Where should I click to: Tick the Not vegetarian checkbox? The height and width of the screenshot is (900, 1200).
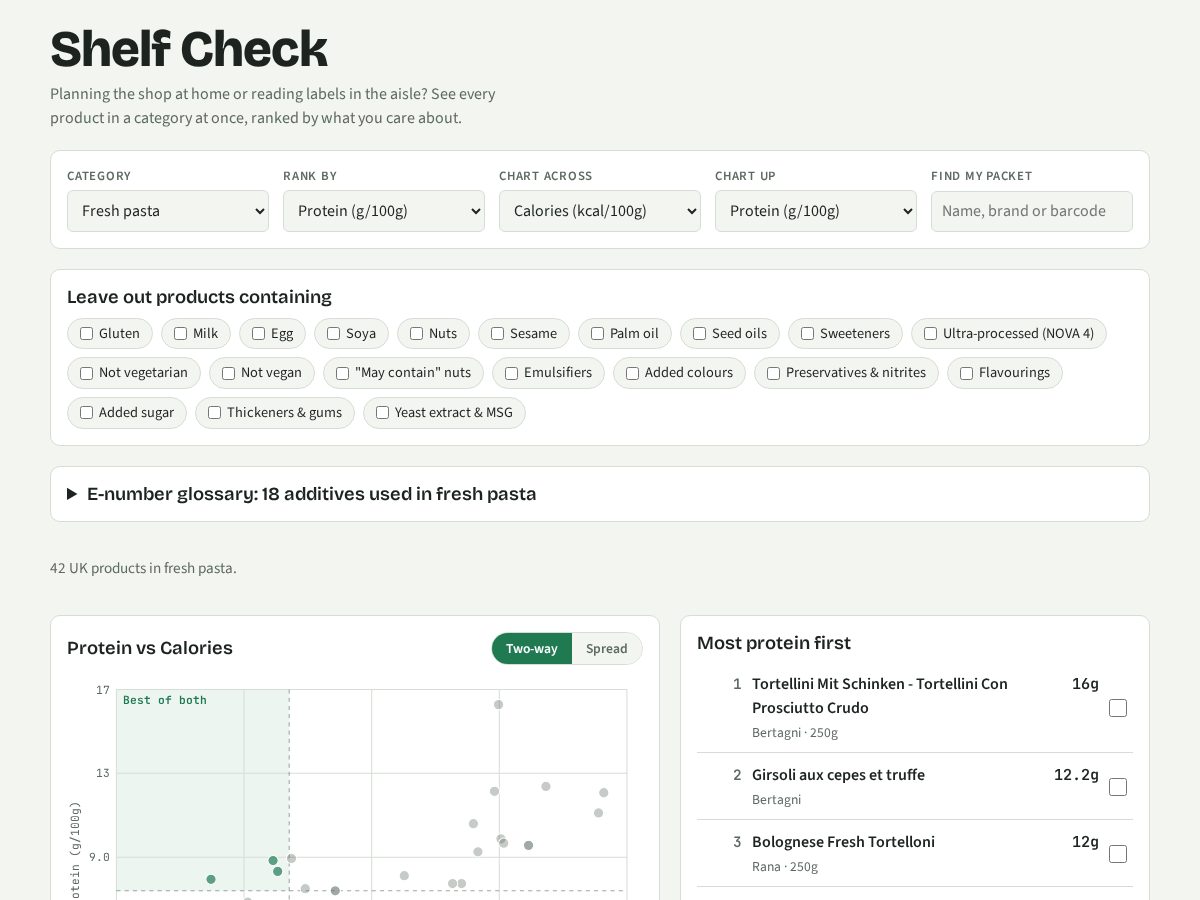click(x=87, y=373)
